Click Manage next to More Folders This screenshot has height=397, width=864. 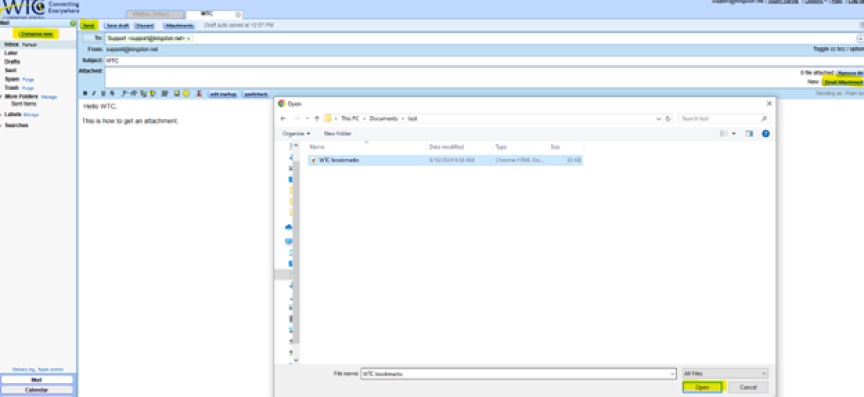(x=49, y=97)
